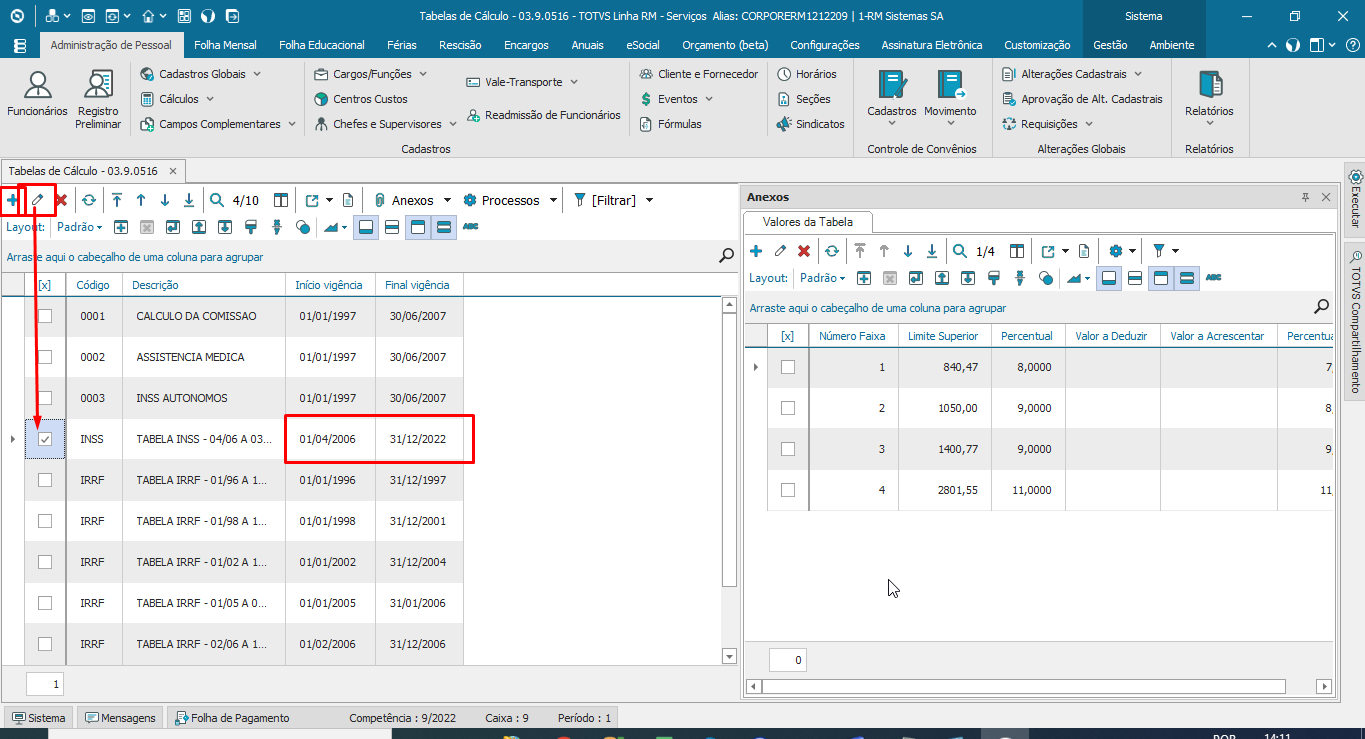Select the Valores da Tabela tab

point(810,222)
